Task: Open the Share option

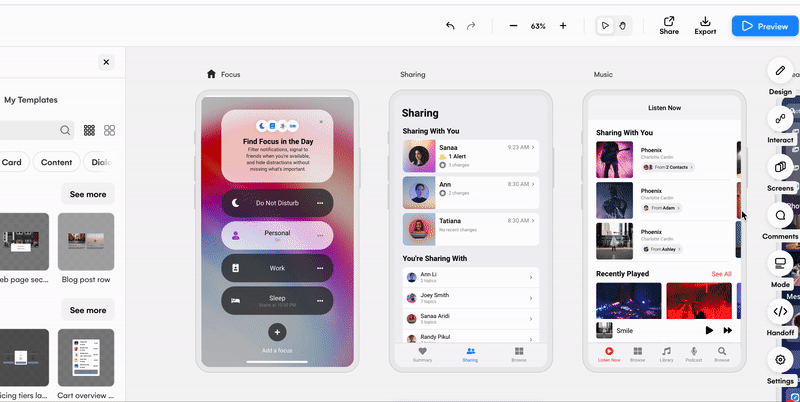Action: pos(669,26)
